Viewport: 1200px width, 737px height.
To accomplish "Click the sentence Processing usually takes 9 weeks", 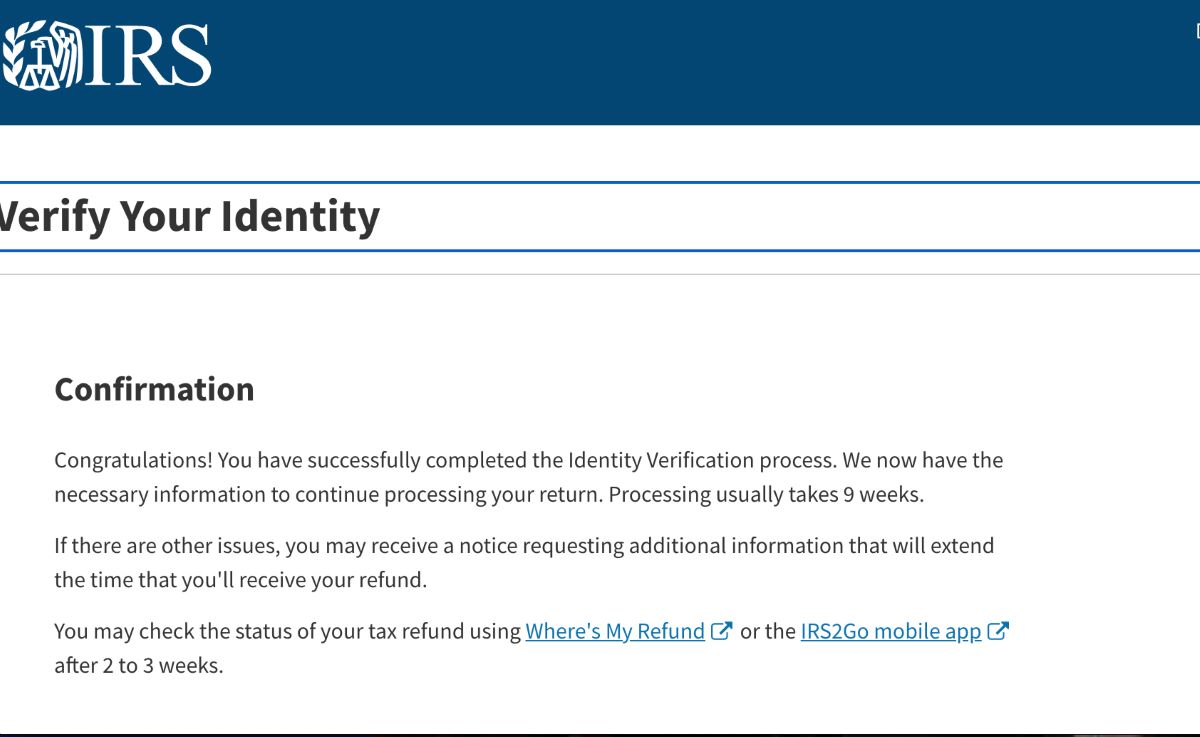I will 766,495.
